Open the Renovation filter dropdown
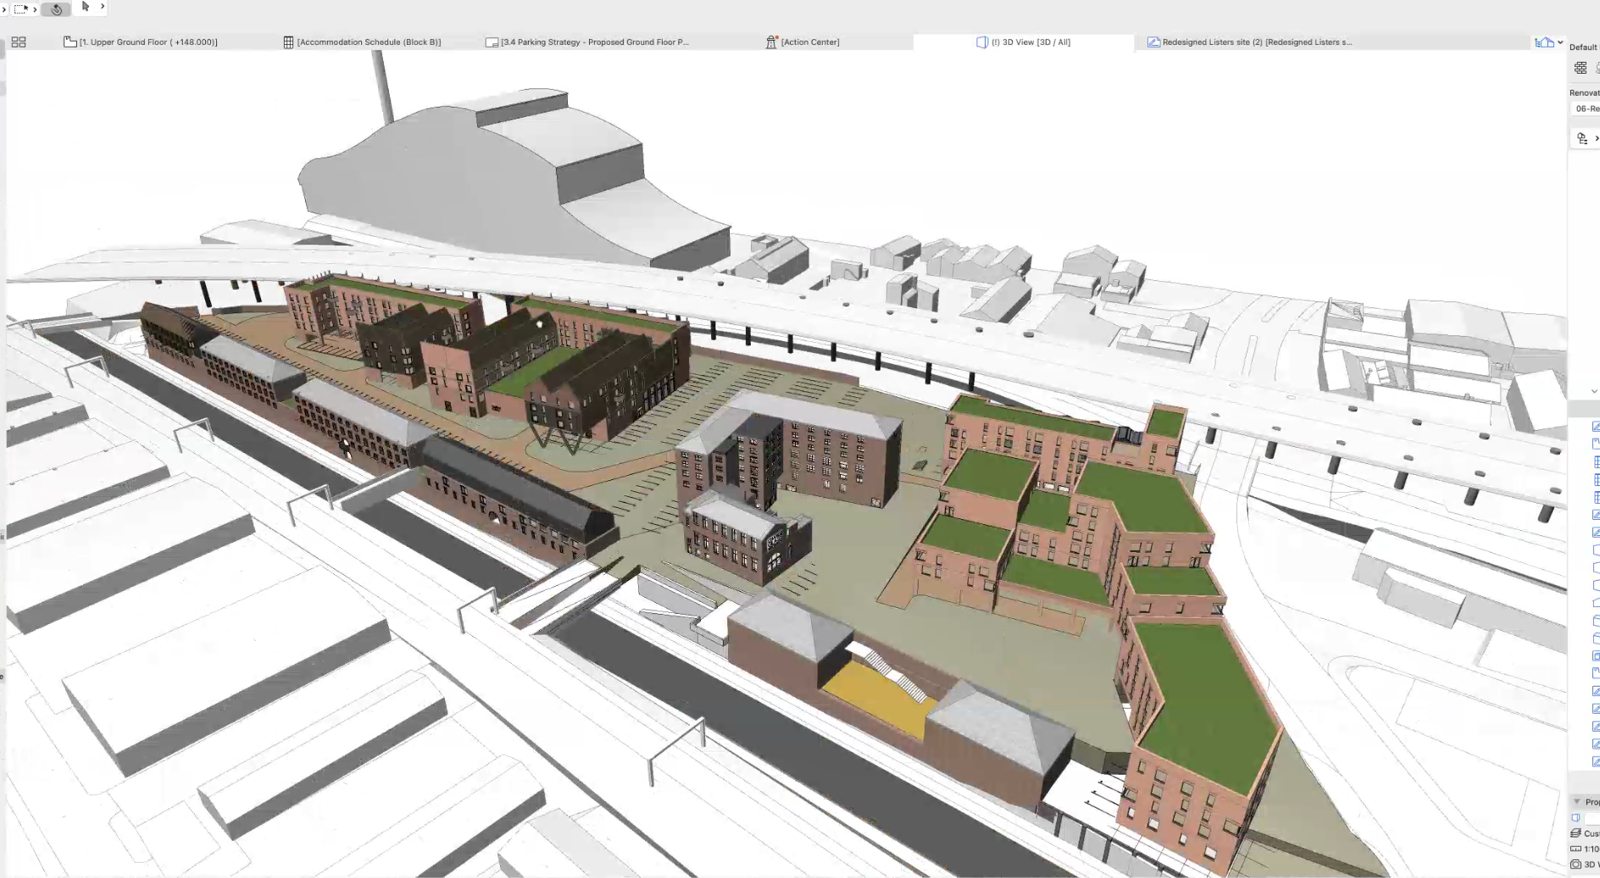The width and height of the screenshot is (1600, 878). click(x=1586, y=109)
